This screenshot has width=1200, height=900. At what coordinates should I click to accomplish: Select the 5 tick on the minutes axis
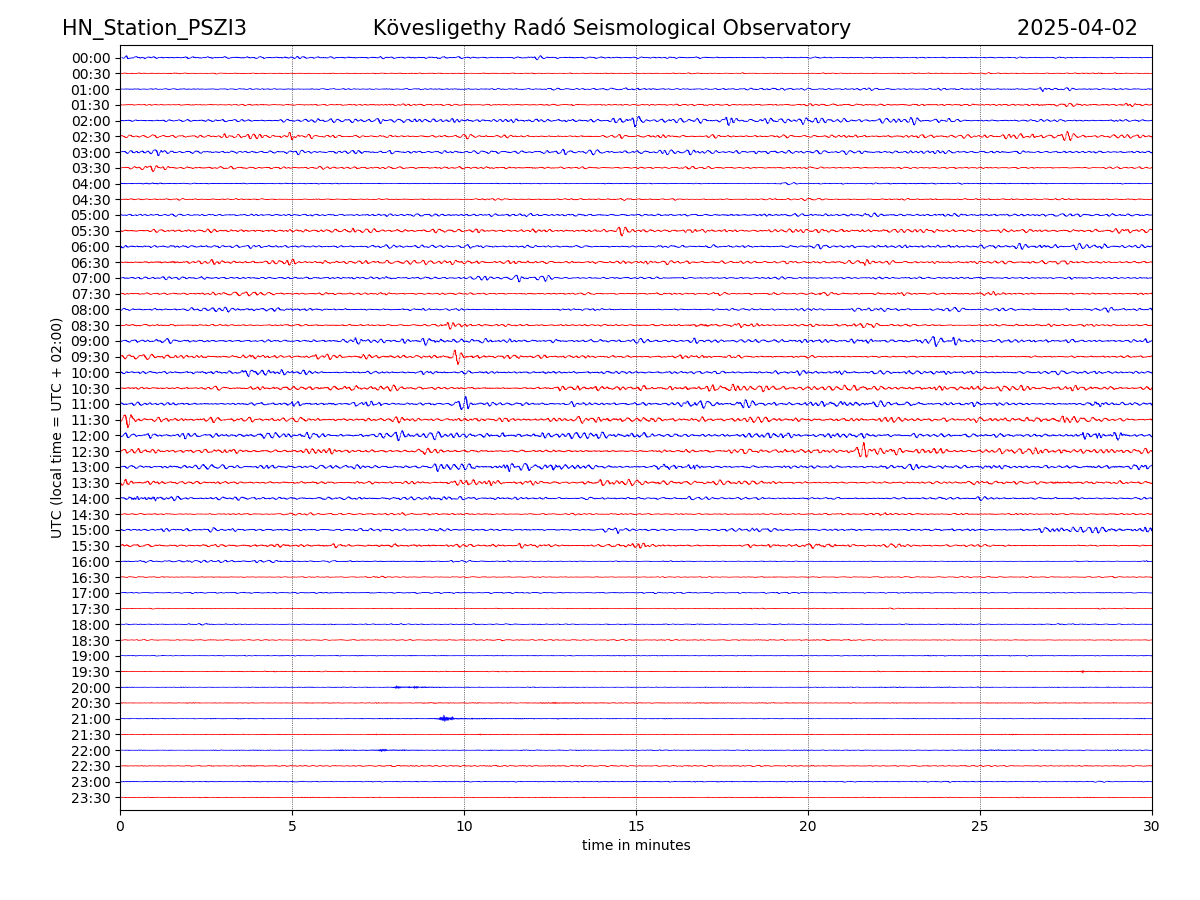292,826
